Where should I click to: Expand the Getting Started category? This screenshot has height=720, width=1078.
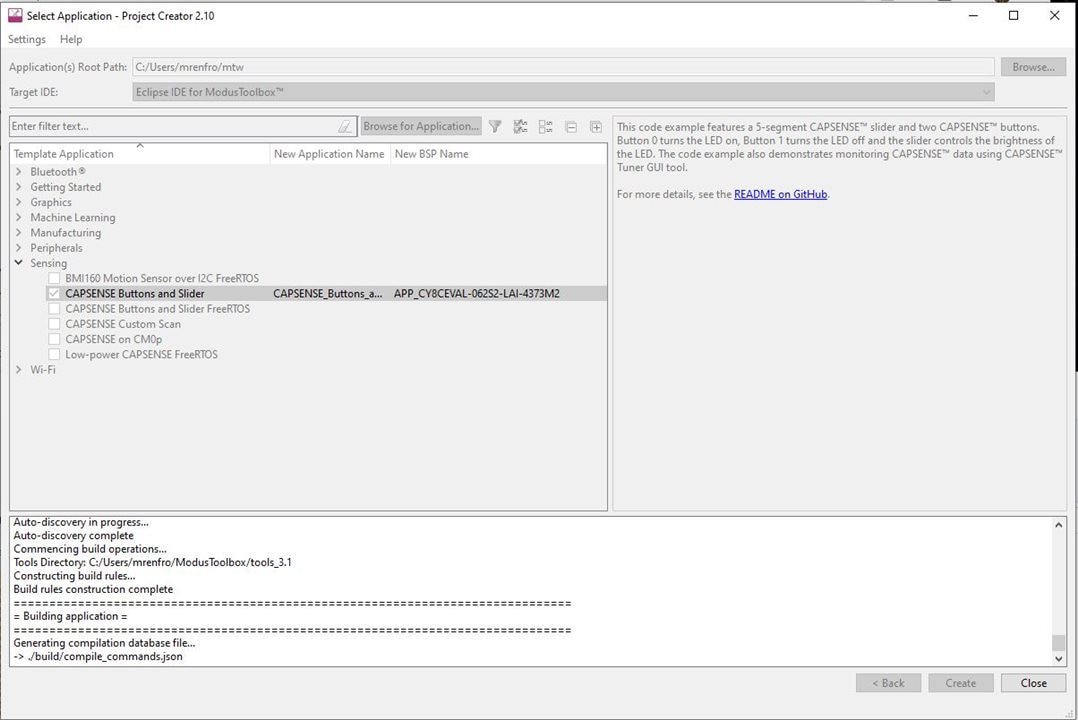19,186
